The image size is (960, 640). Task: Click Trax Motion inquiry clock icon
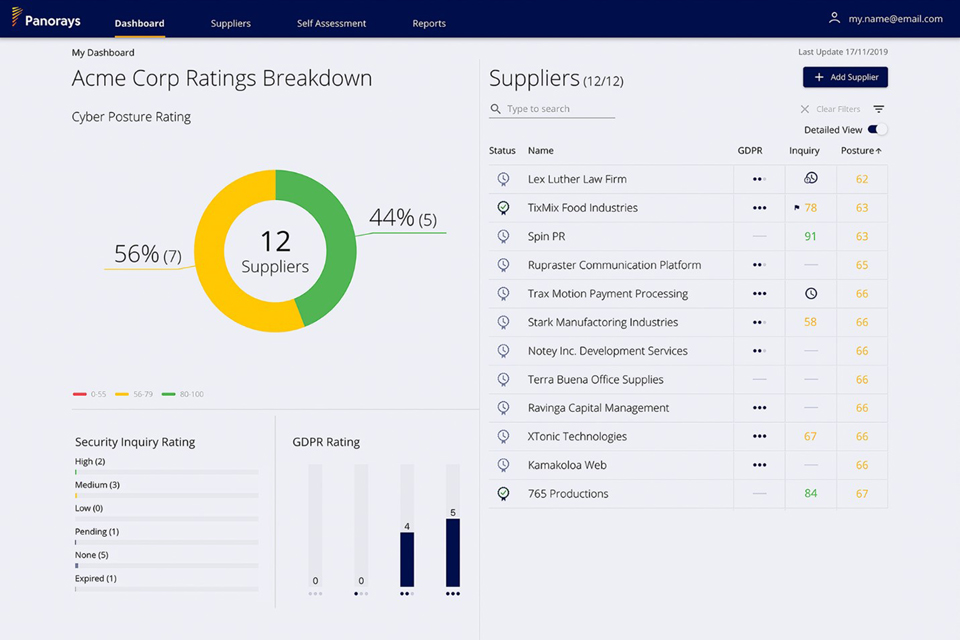(x=810, y=294)
